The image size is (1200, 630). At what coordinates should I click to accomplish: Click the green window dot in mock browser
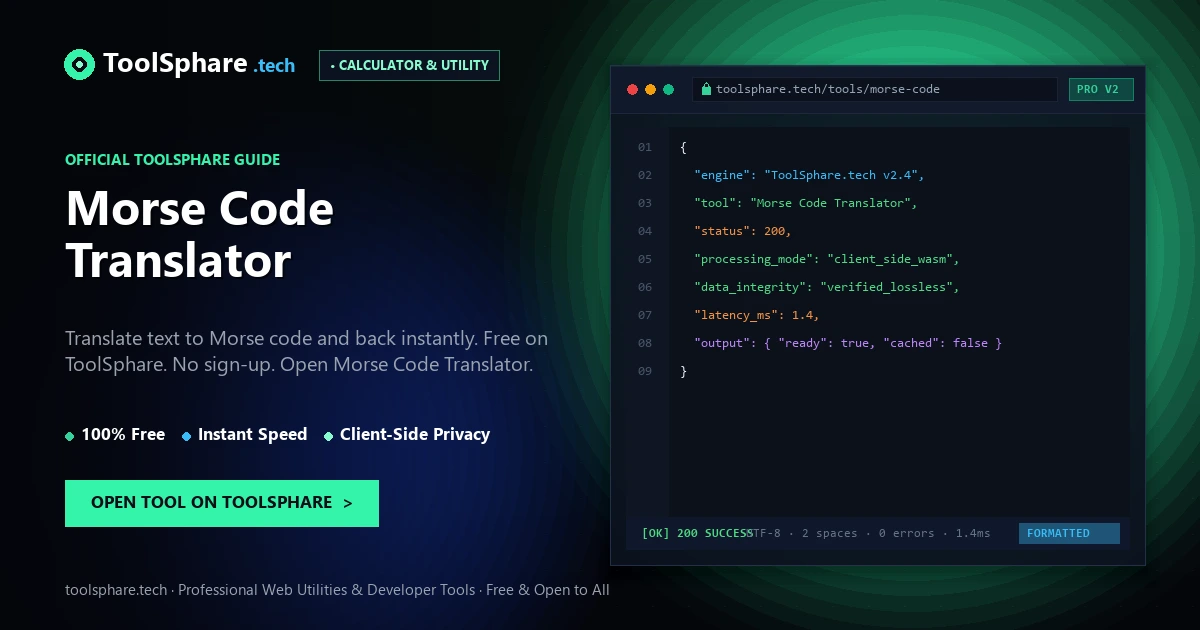click(x=668, y=89)
